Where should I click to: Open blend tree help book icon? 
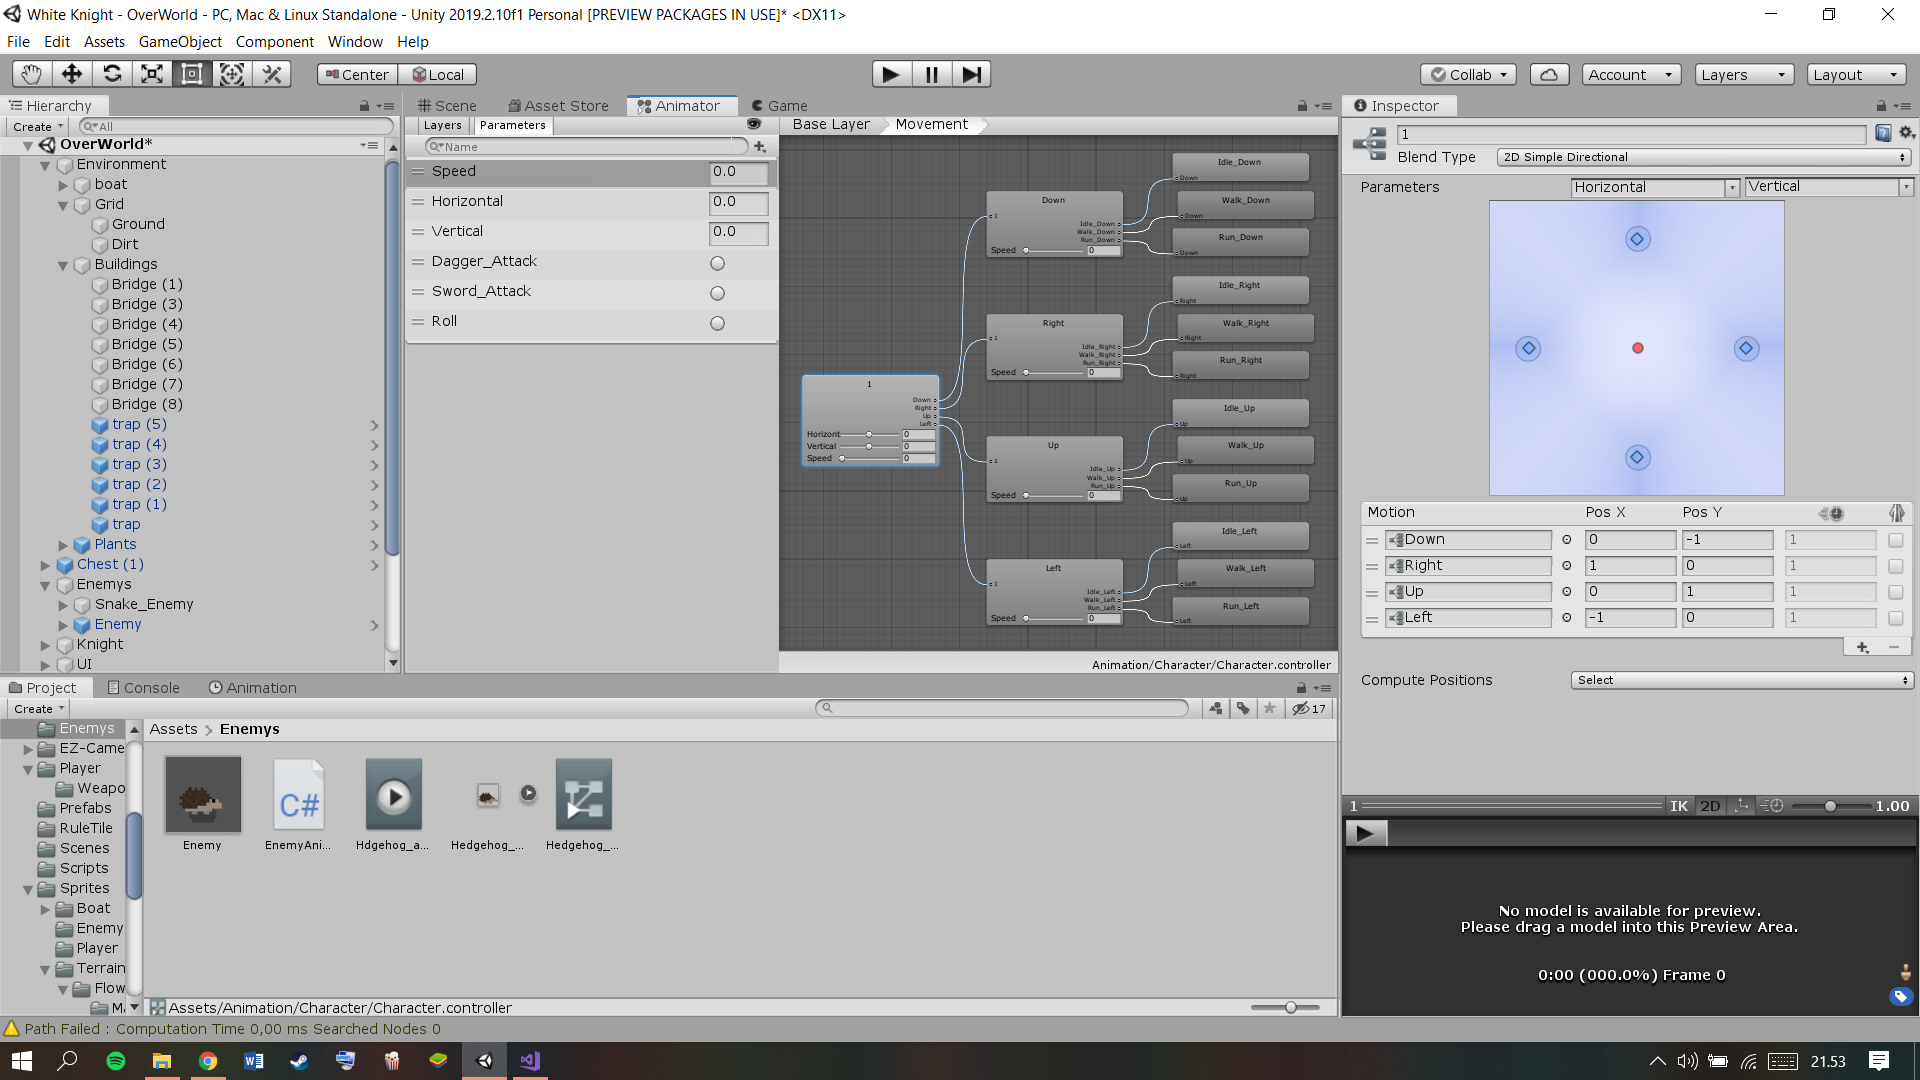coord(1883,133)
